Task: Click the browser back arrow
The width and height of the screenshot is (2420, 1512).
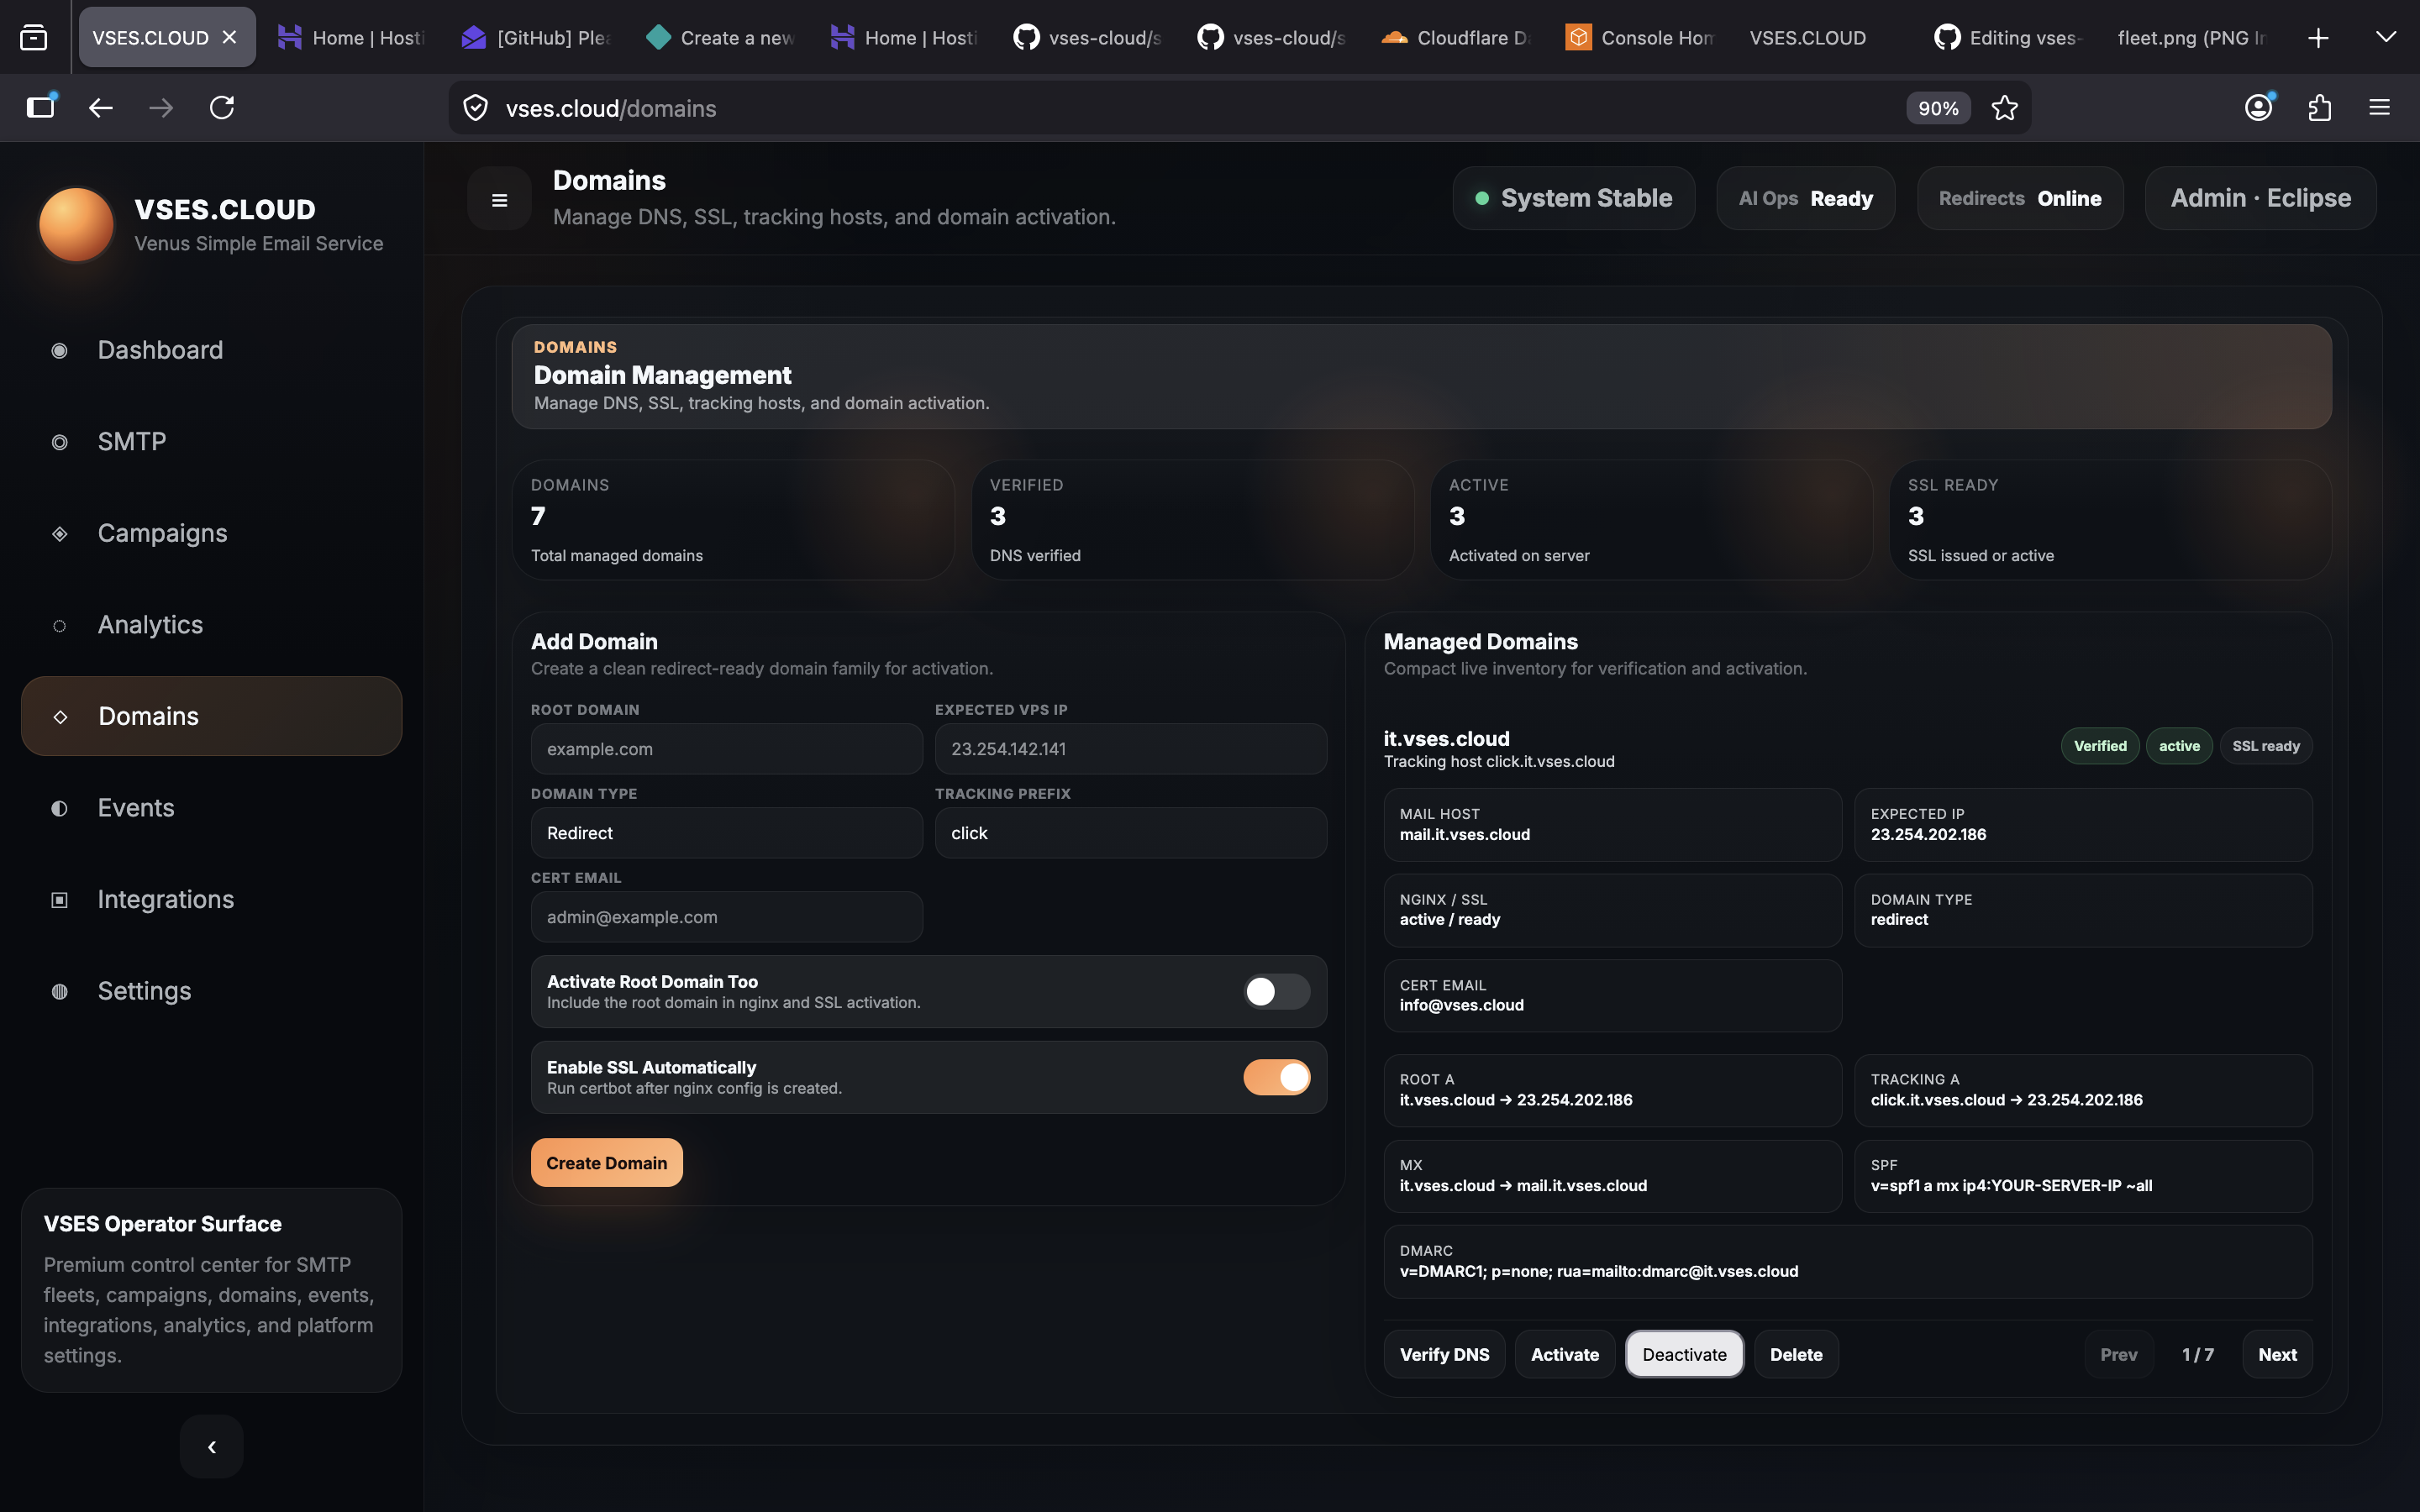Action: (x=101, y=108)
